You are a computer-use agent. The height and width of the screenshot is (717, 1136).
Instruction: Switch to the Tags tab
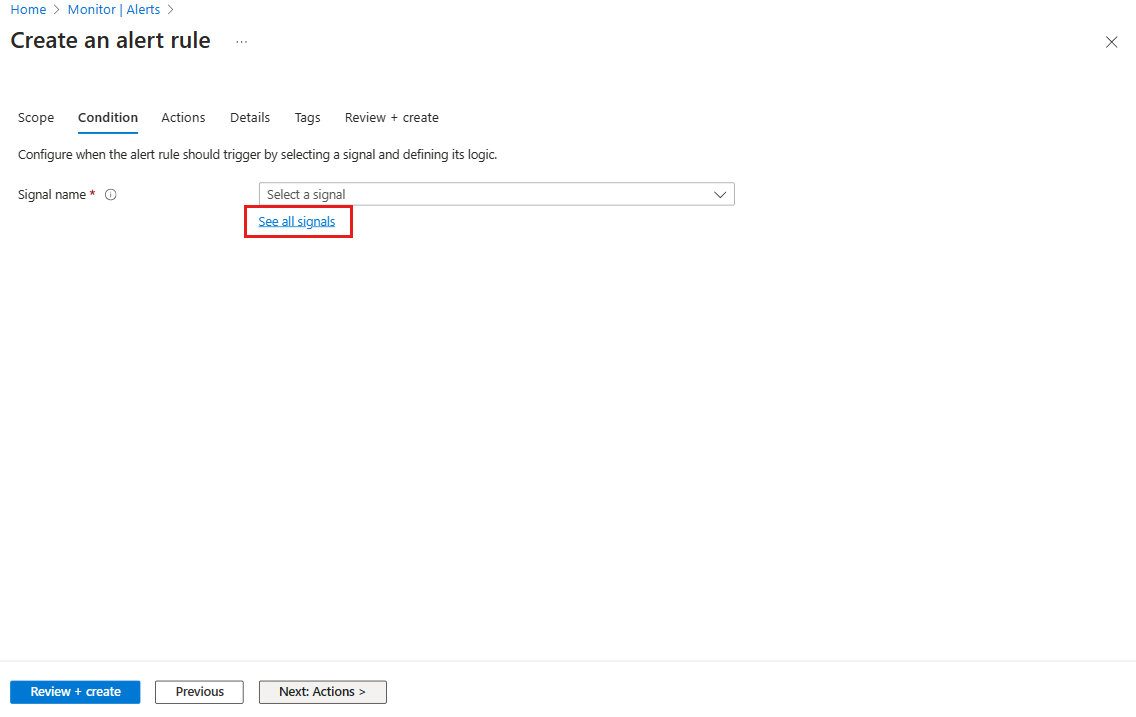(307, 117)
